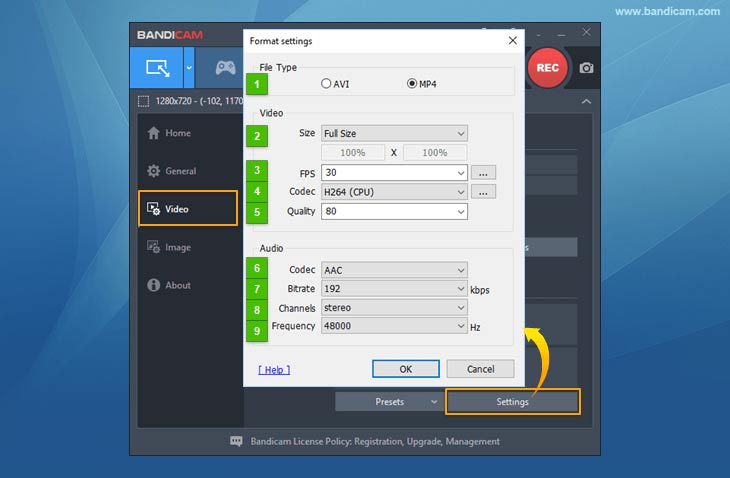Viewport: 730px width, 478px height.
Task: Open the Image tab in the sidebar
Action: [188, 247]
